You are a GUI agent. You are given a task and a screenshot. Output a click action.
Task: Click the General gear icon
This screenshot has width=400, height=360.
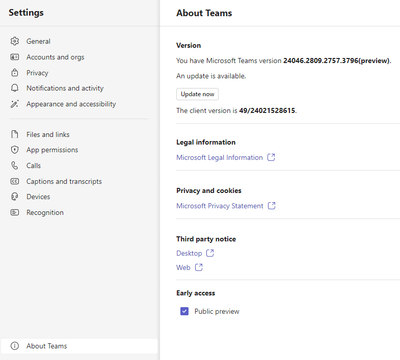pos(14,41)
